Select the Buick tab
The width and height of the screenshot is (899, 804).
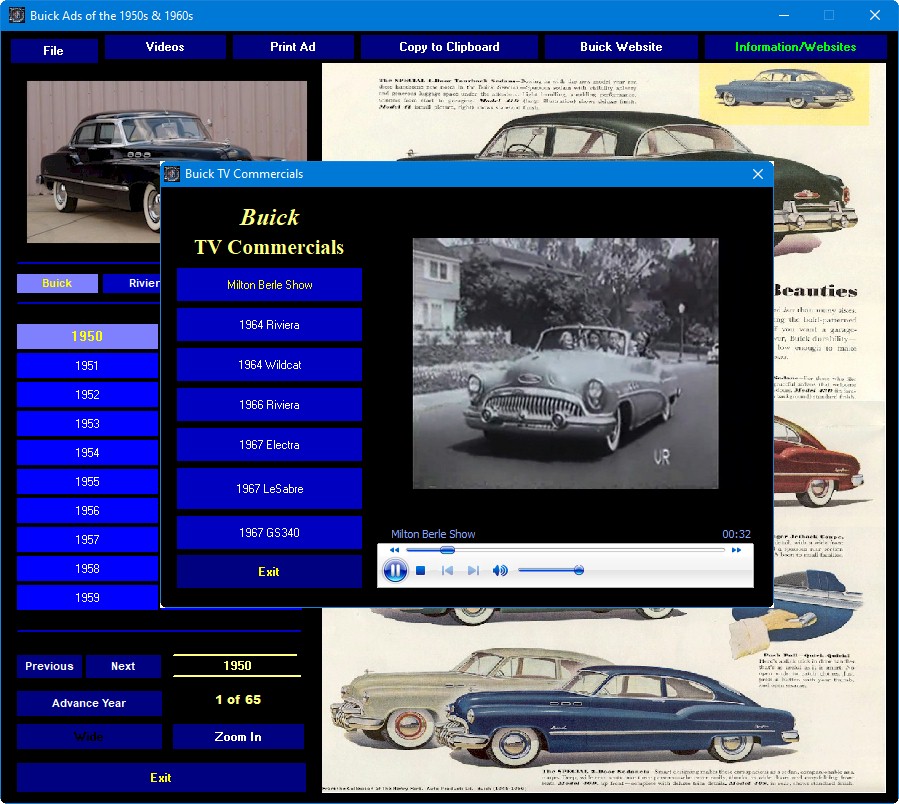[57, 283]
